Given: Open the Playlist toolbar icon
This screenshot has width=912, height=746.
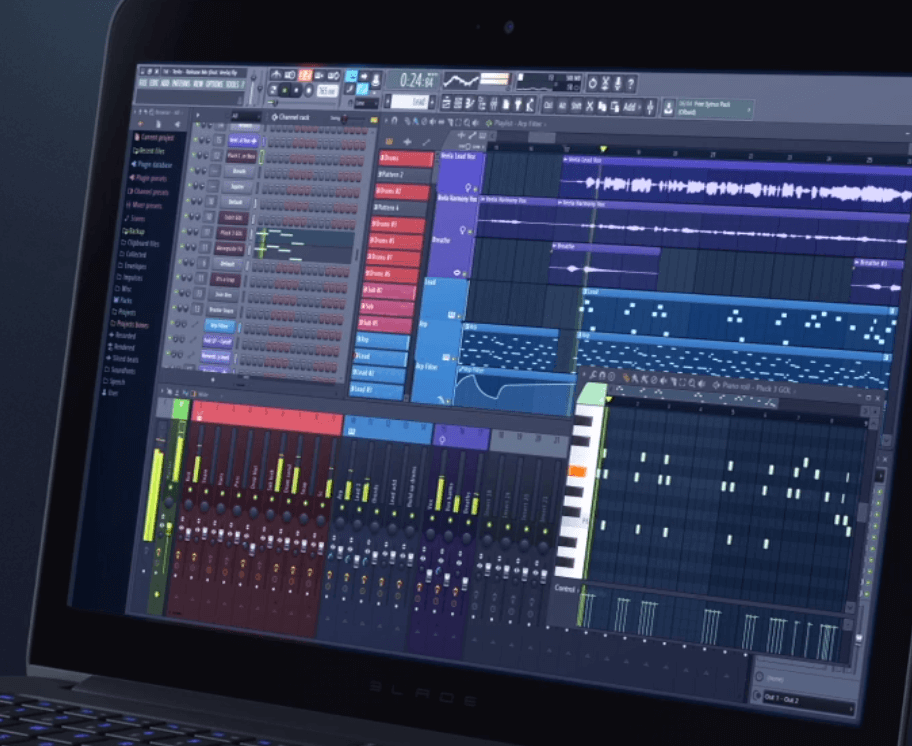Looking at the screenshot, I should tap(446, 102).
